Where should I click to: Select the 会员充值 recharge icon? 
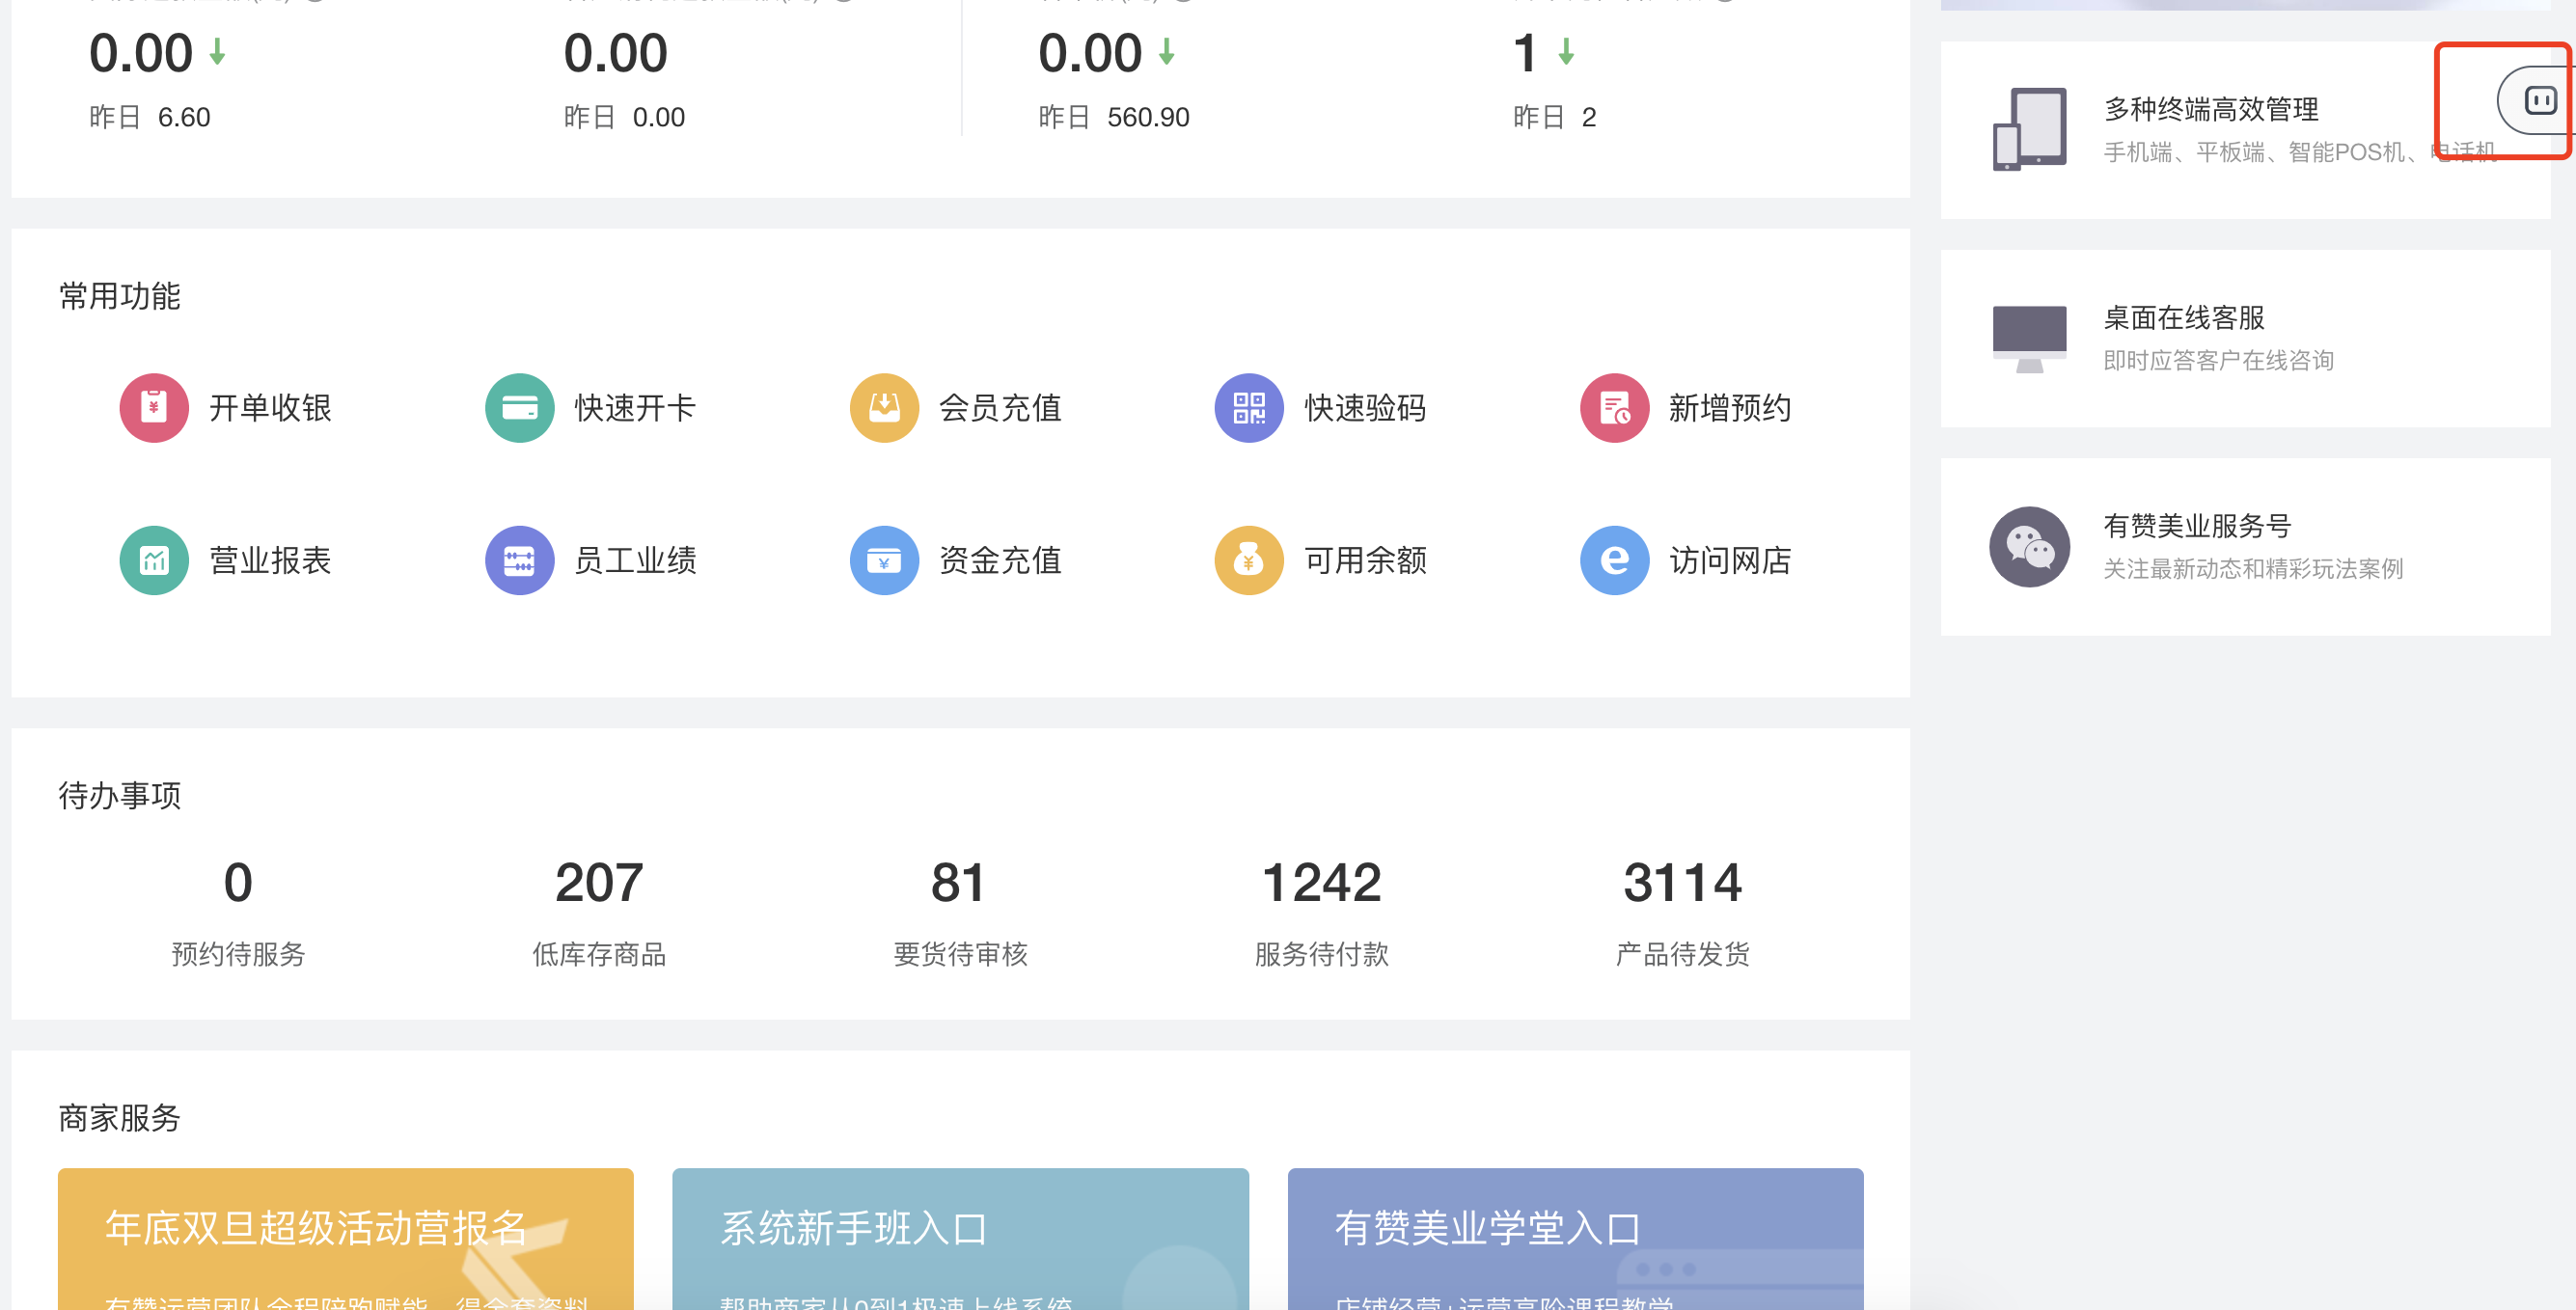coord(884,408)
